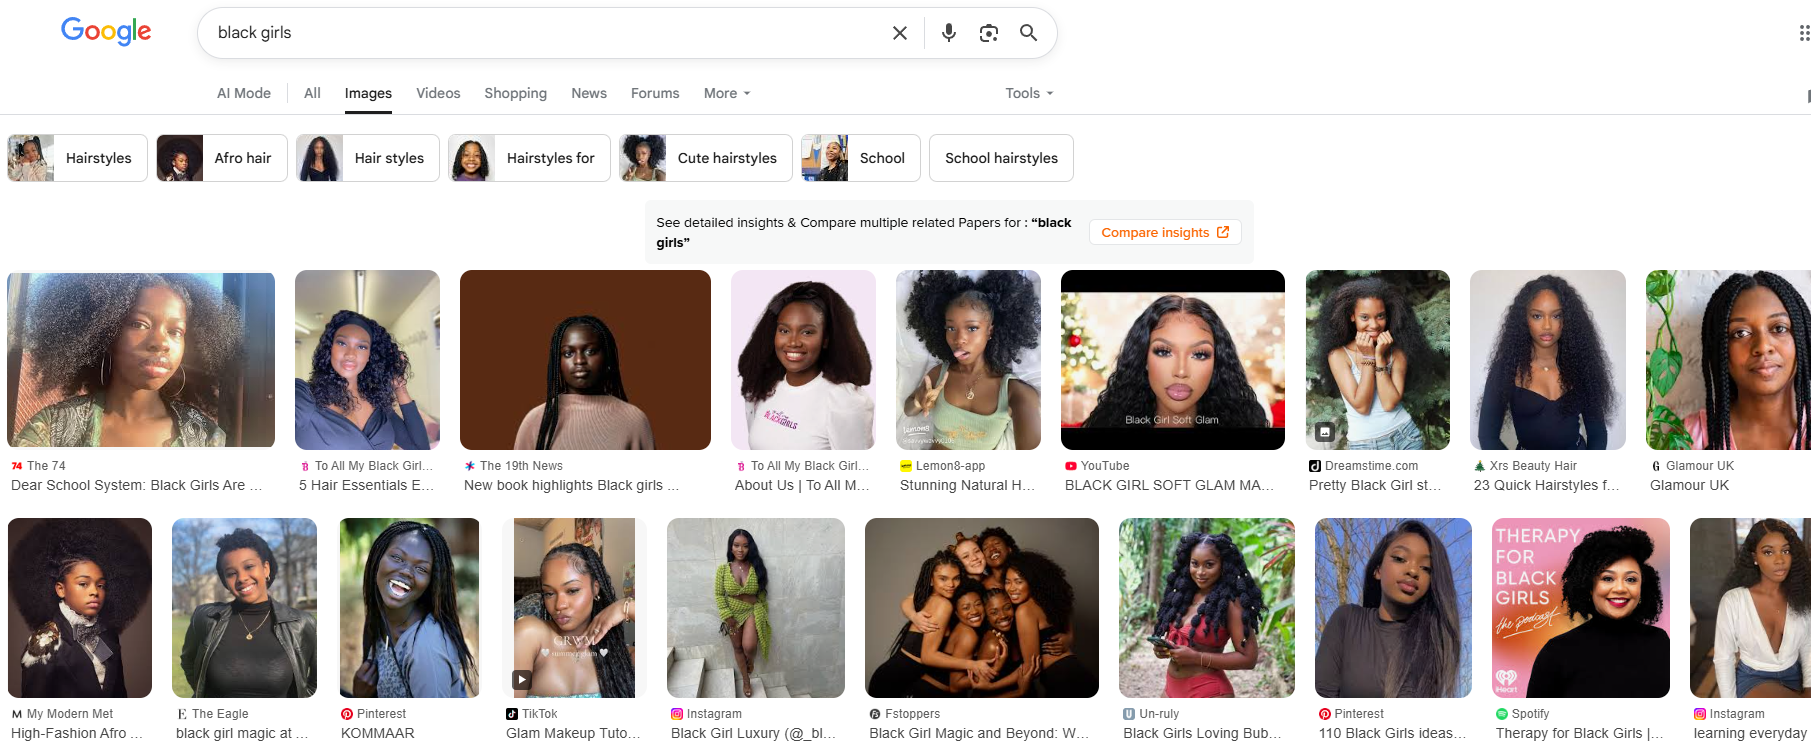Open the YouTube Soft Glam video thumbnail
This screenshot has width=1811, height=749.
tap(1172, 360)
